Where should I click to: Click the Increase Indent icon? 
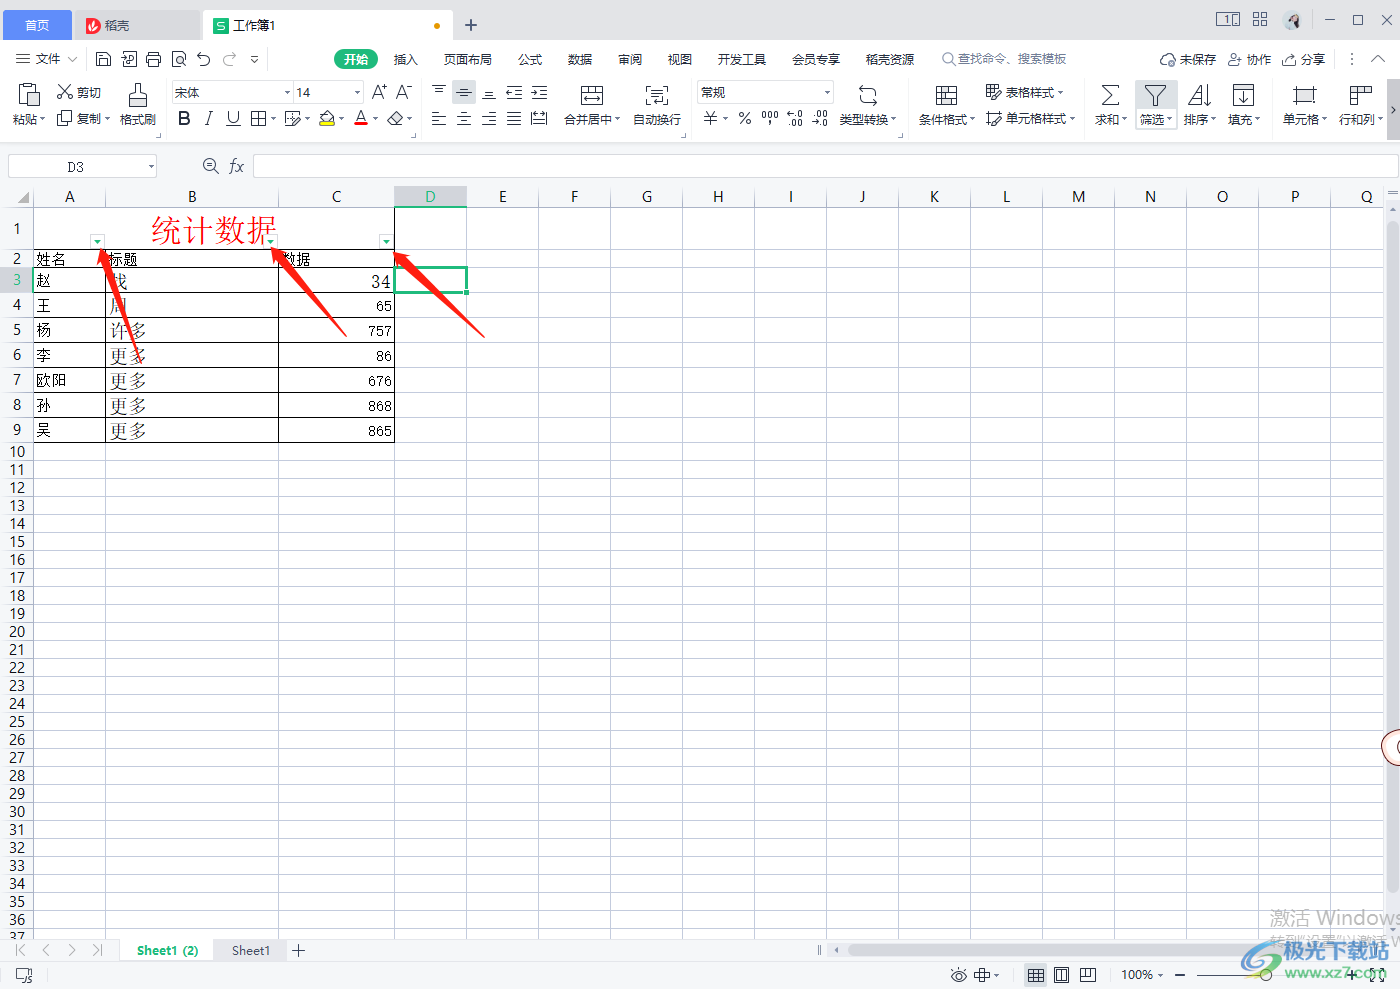click(539, 92)
